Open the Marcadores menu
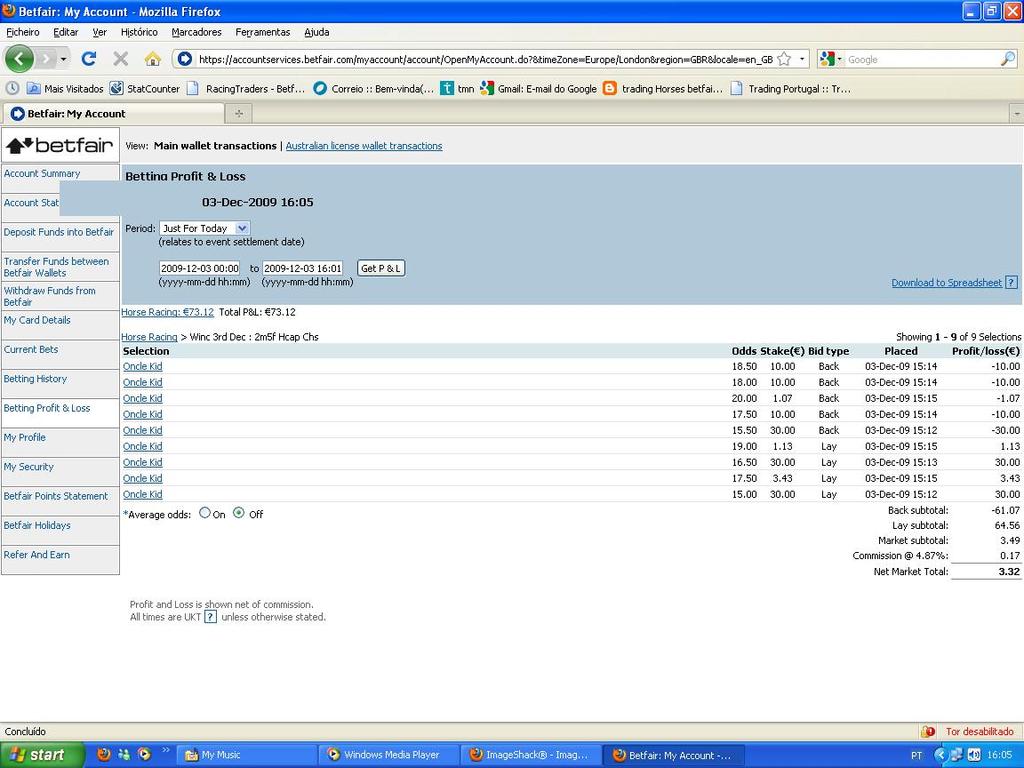1024x768 pixels. 197,32
